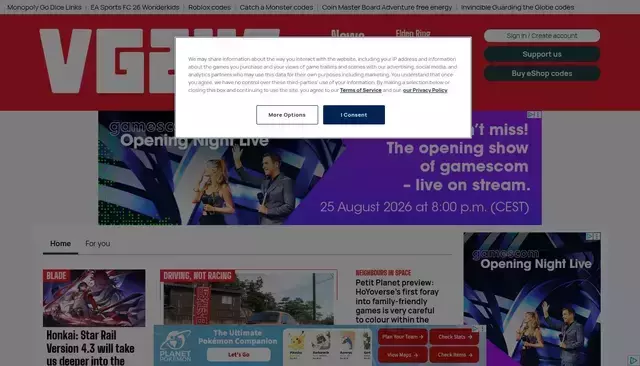Open EA Sports FC 26 Wonderkids link
The image size is (640, 366).
[x=135, y=7]
